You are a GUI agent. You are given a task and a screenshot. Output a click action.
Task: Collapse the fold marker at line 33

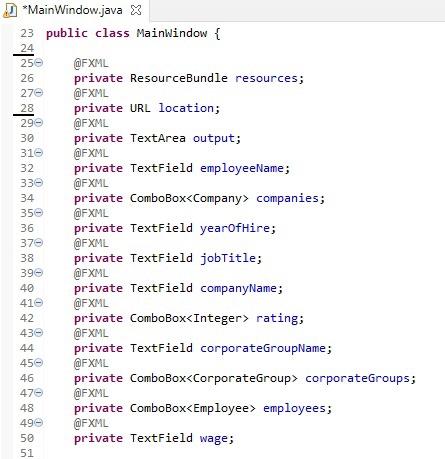pos(39,183)
